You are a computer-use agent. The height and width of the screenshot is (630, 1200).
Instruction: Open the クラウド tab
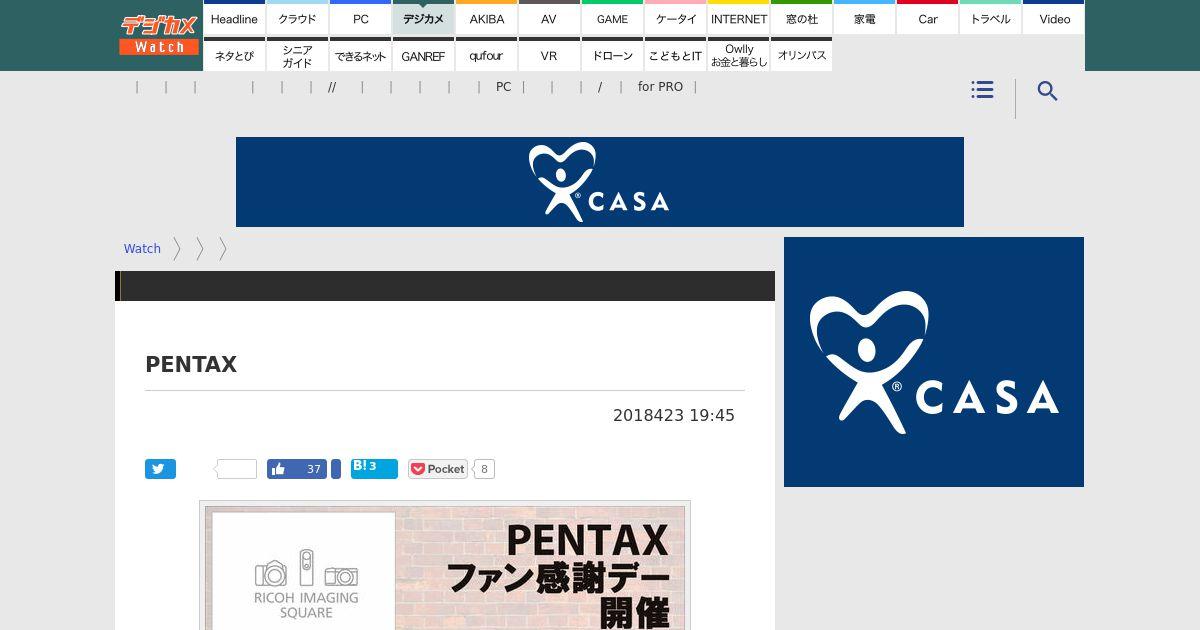[x=297, y=19]
